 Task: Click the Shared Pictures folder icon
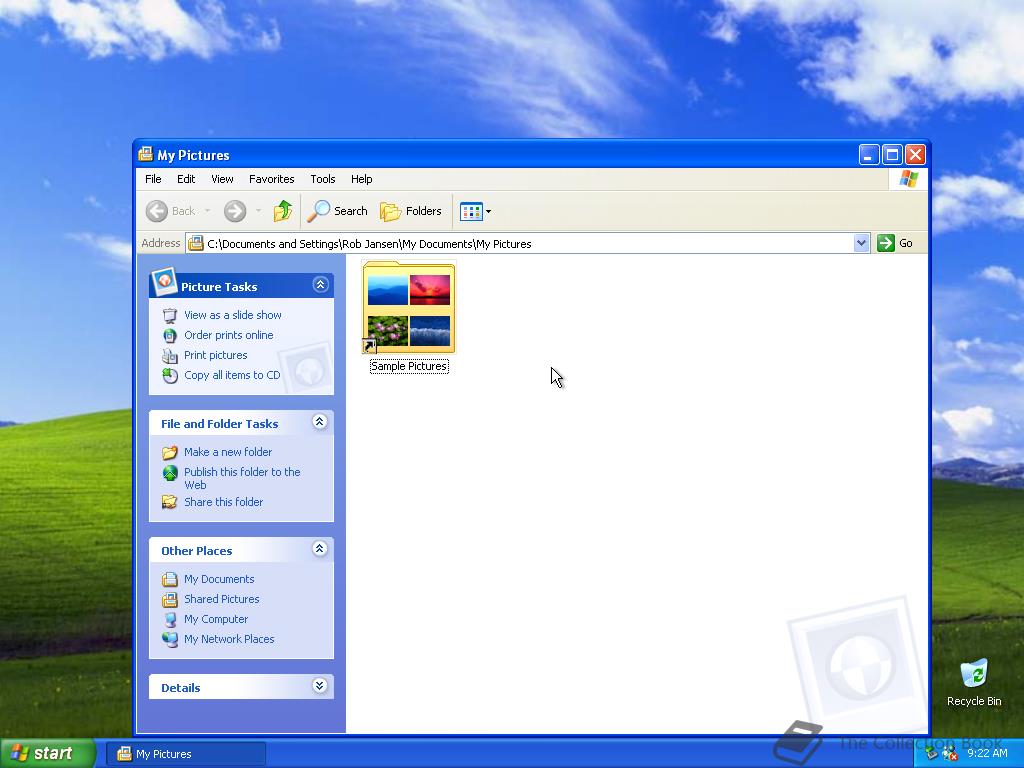point(170,600)
